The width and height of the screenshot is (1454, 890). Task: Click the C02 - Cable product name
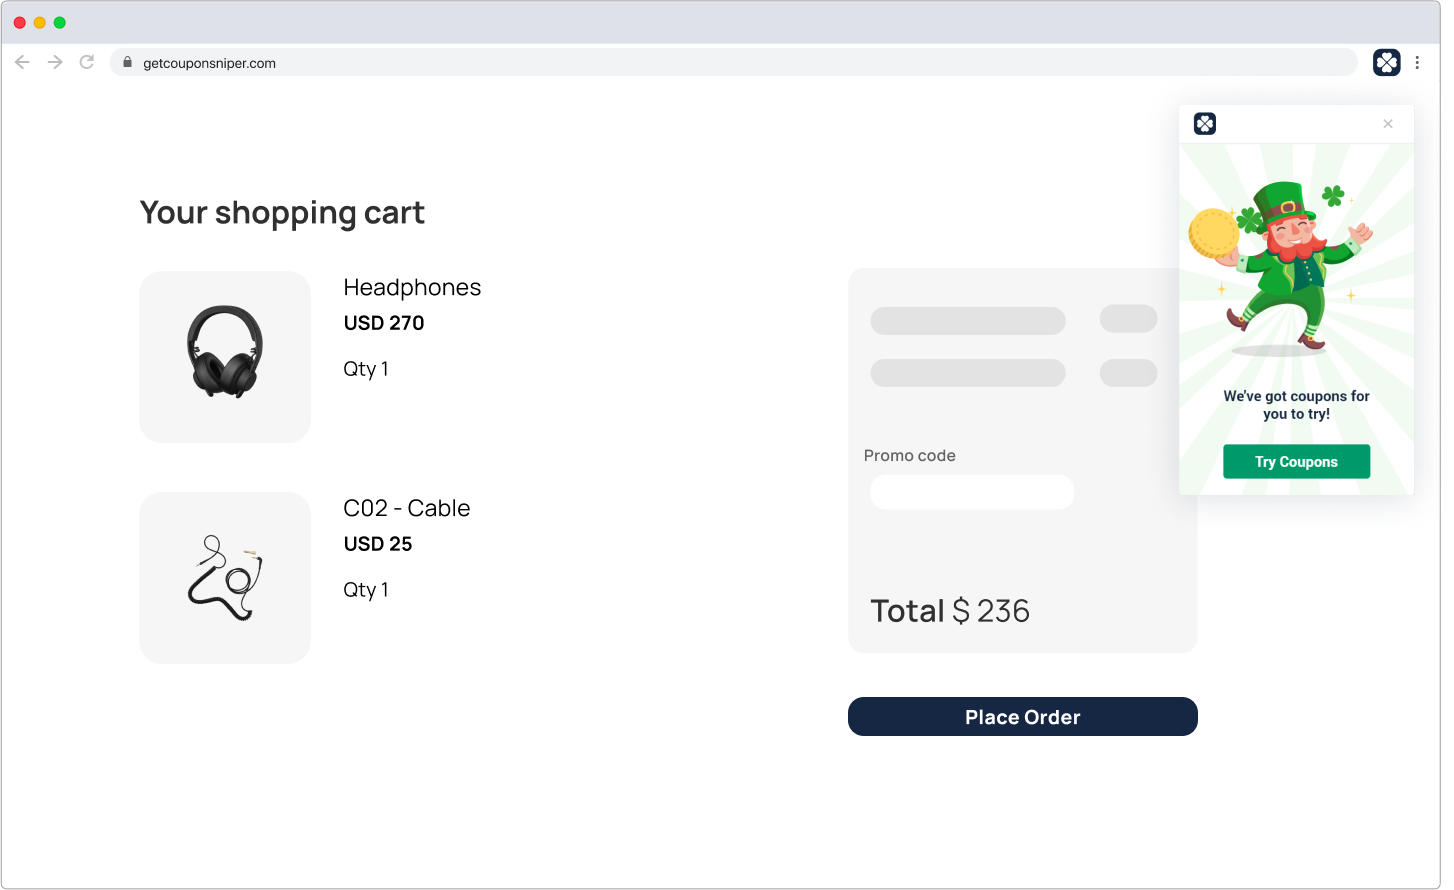(406, 508)
